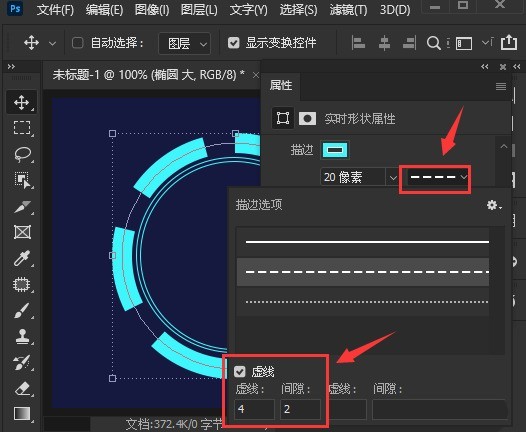
Task: Select the Move tool in the toolbox
Action: pos(21,102)
